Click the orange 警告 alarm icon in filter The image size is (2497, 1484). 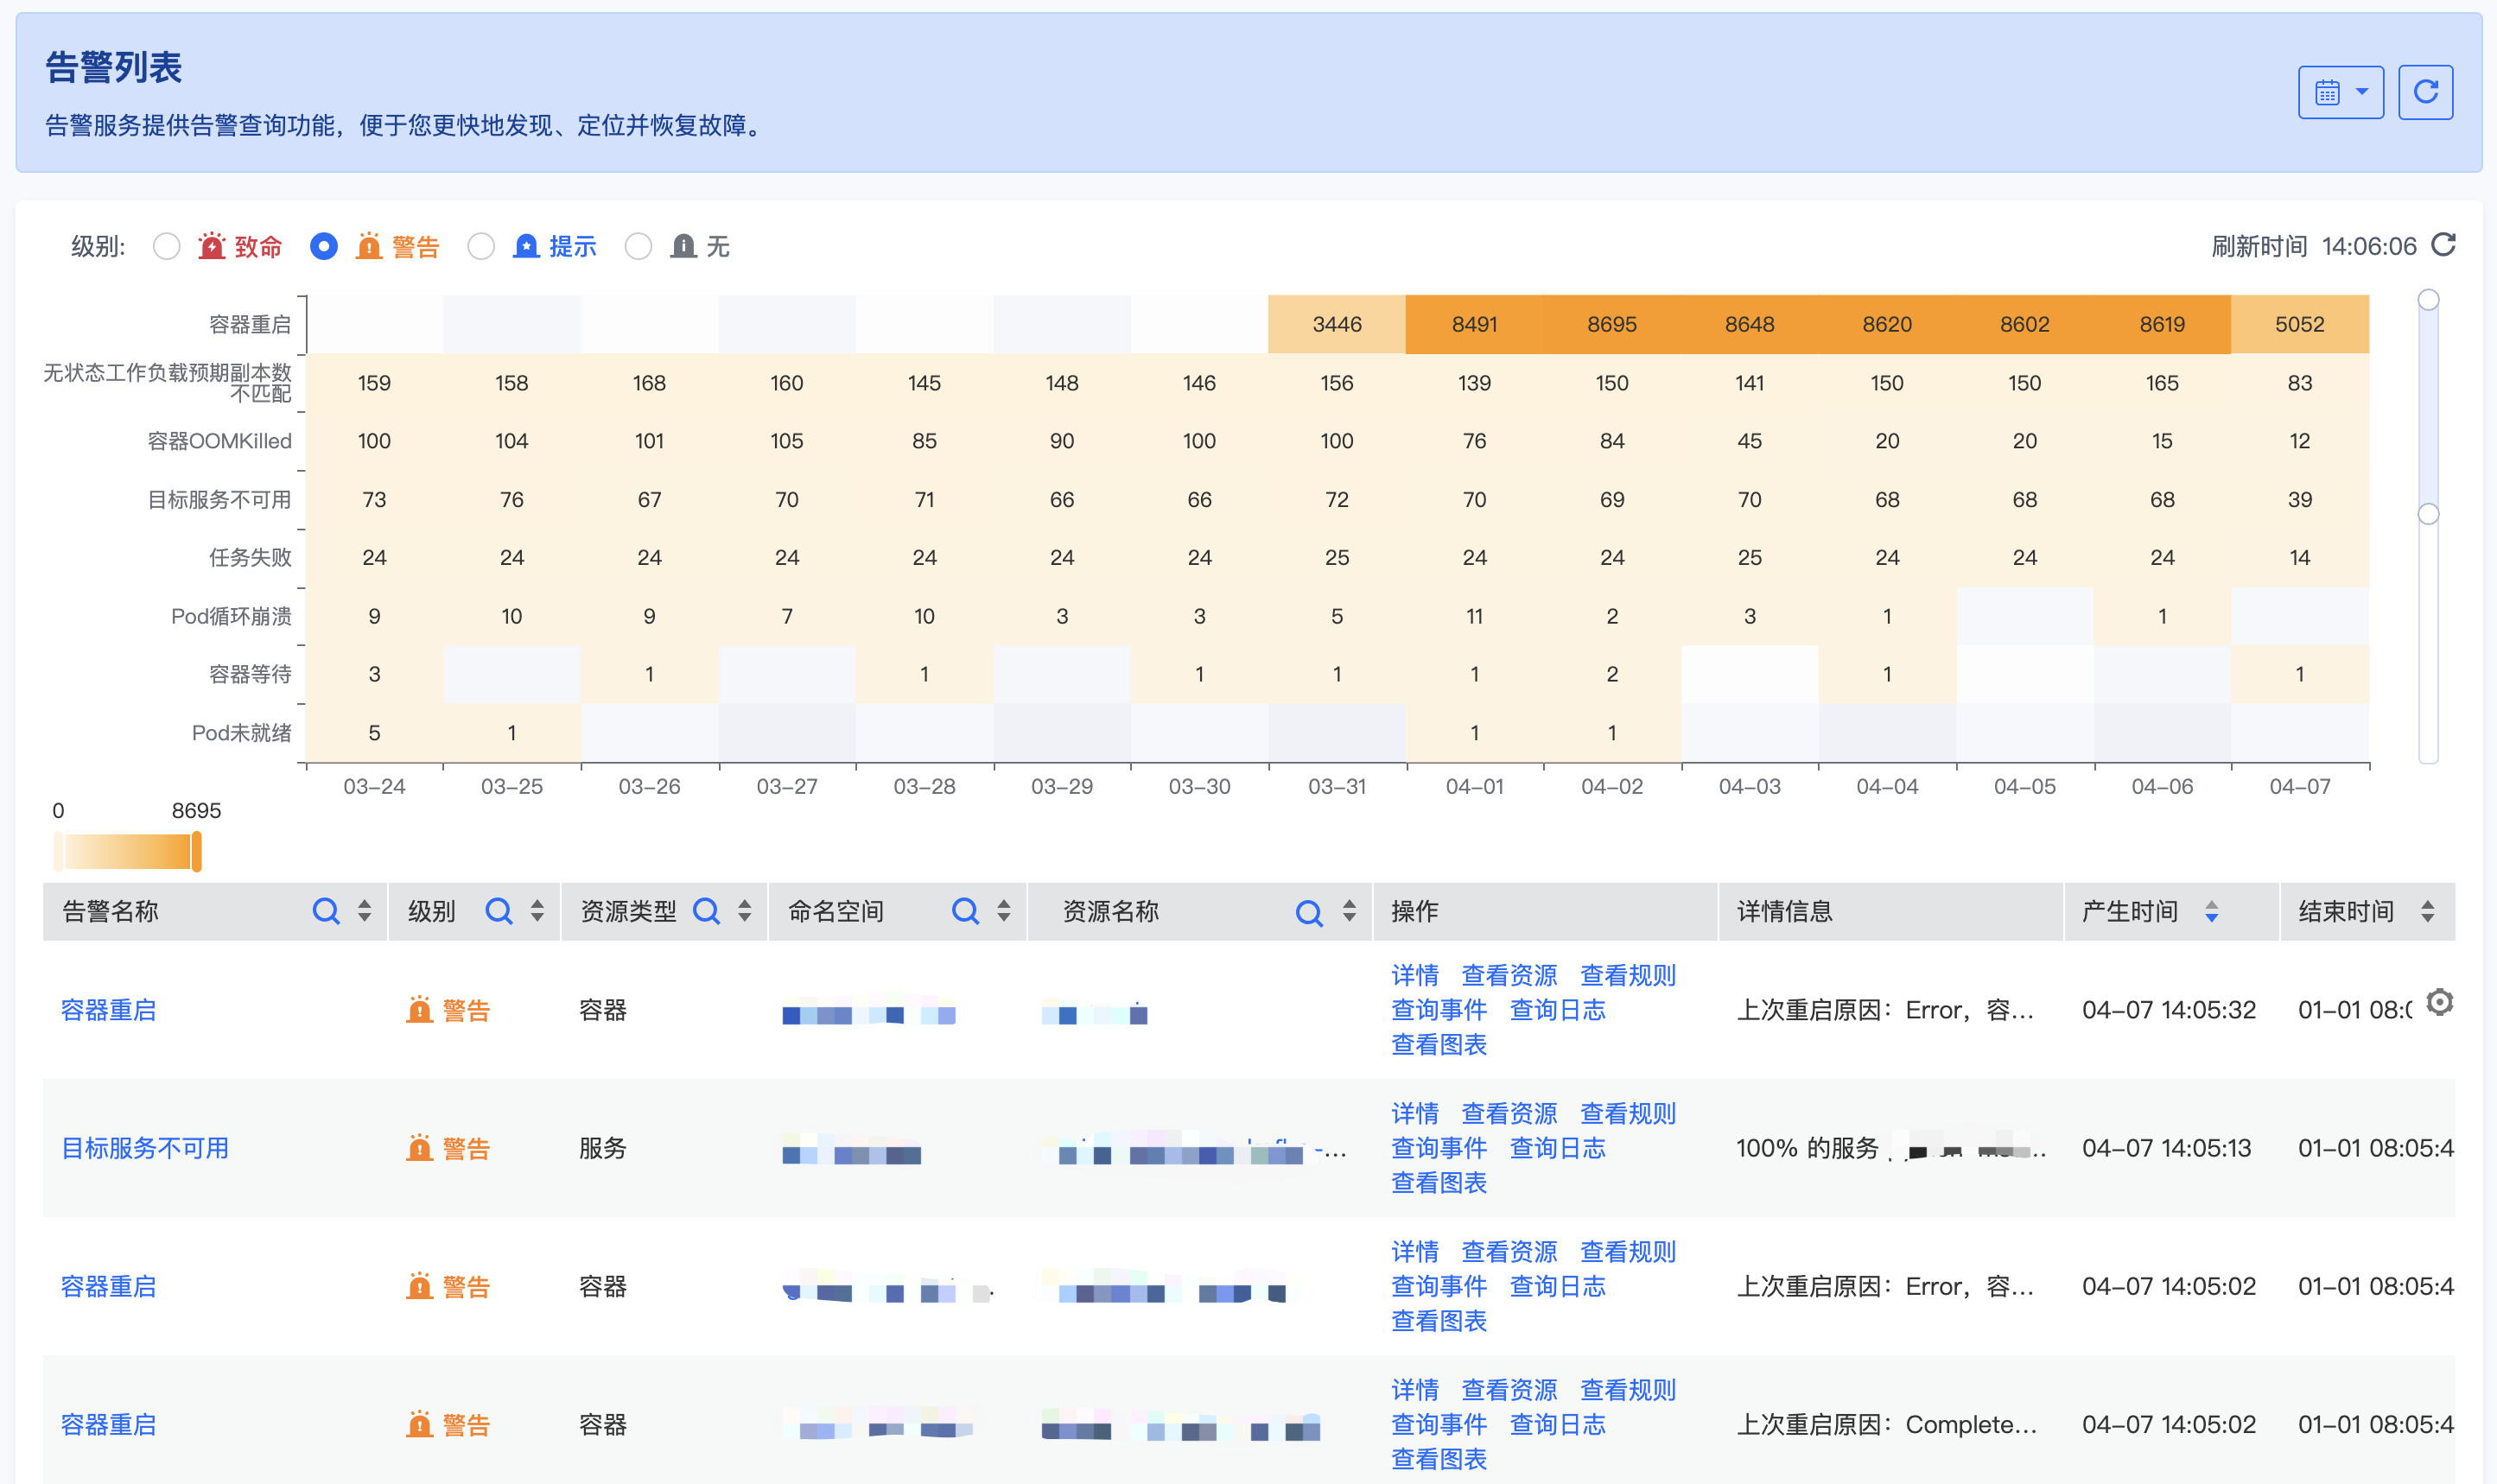click(x=369, y=246)
